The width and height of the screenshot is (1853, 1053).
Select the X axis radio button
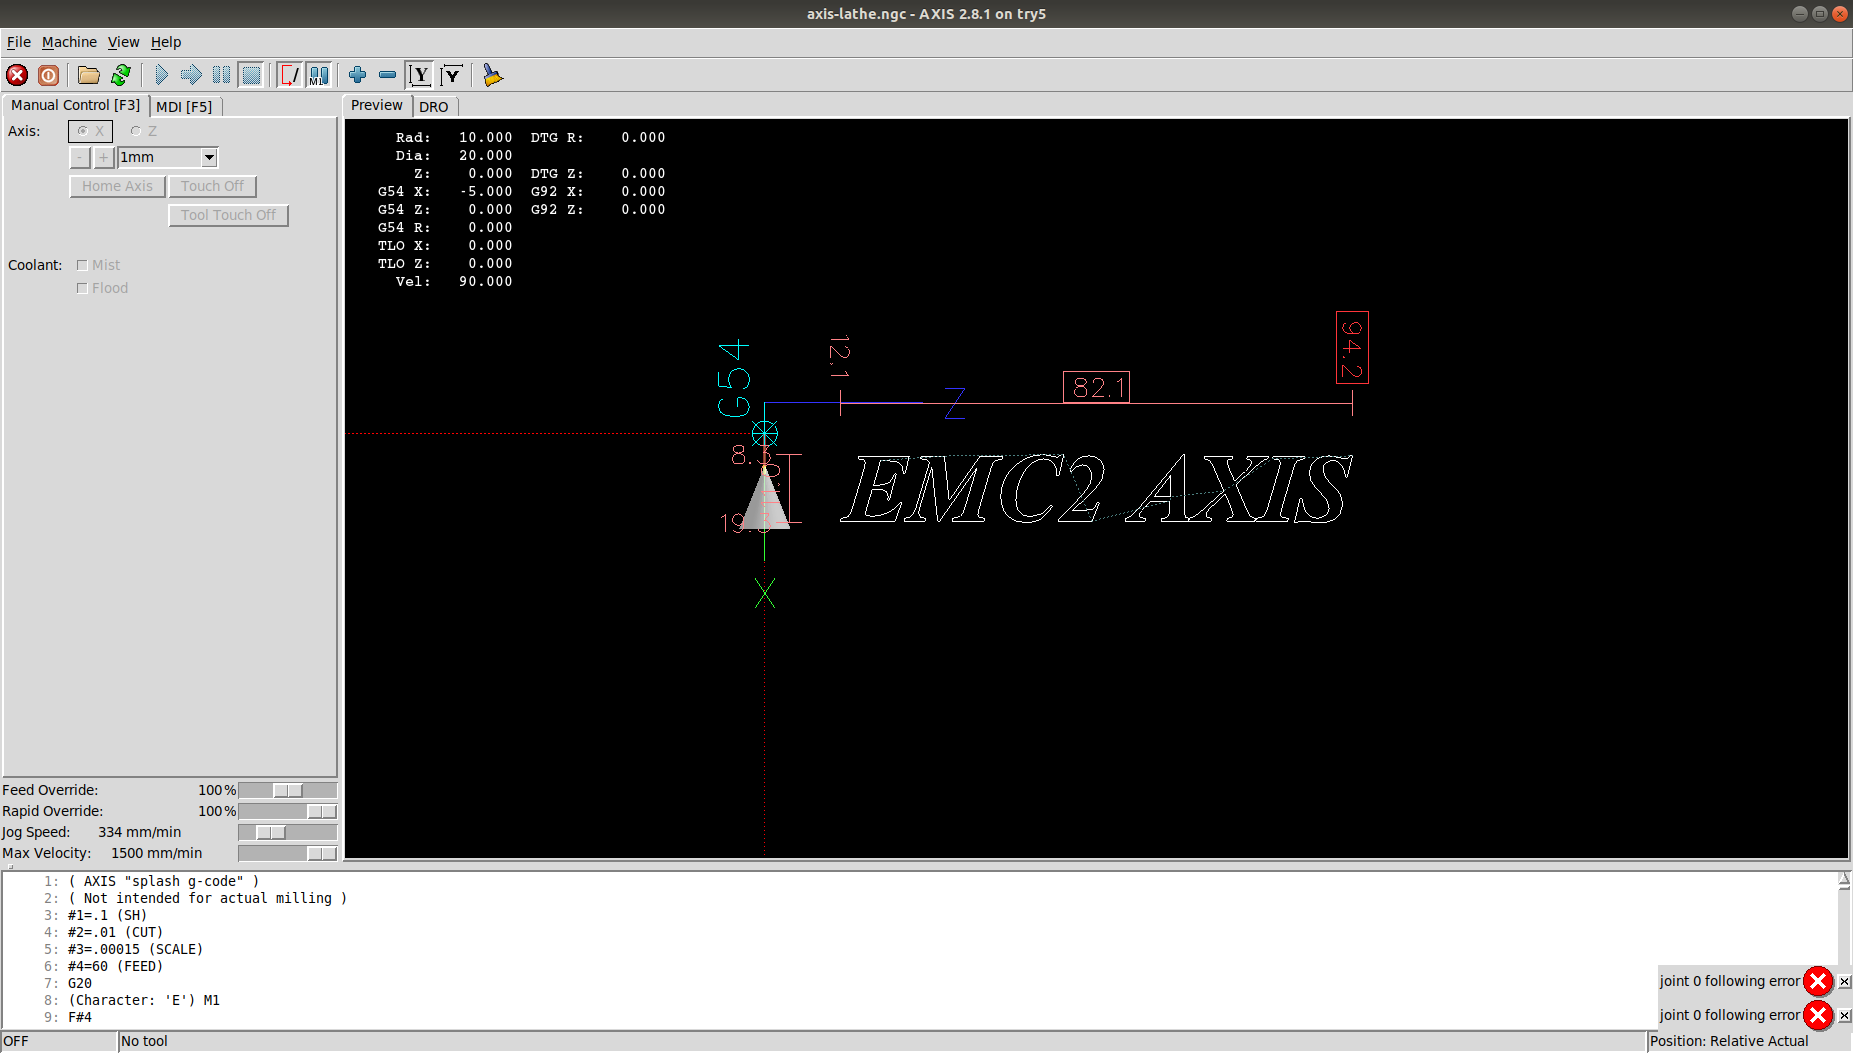[90, 131]
